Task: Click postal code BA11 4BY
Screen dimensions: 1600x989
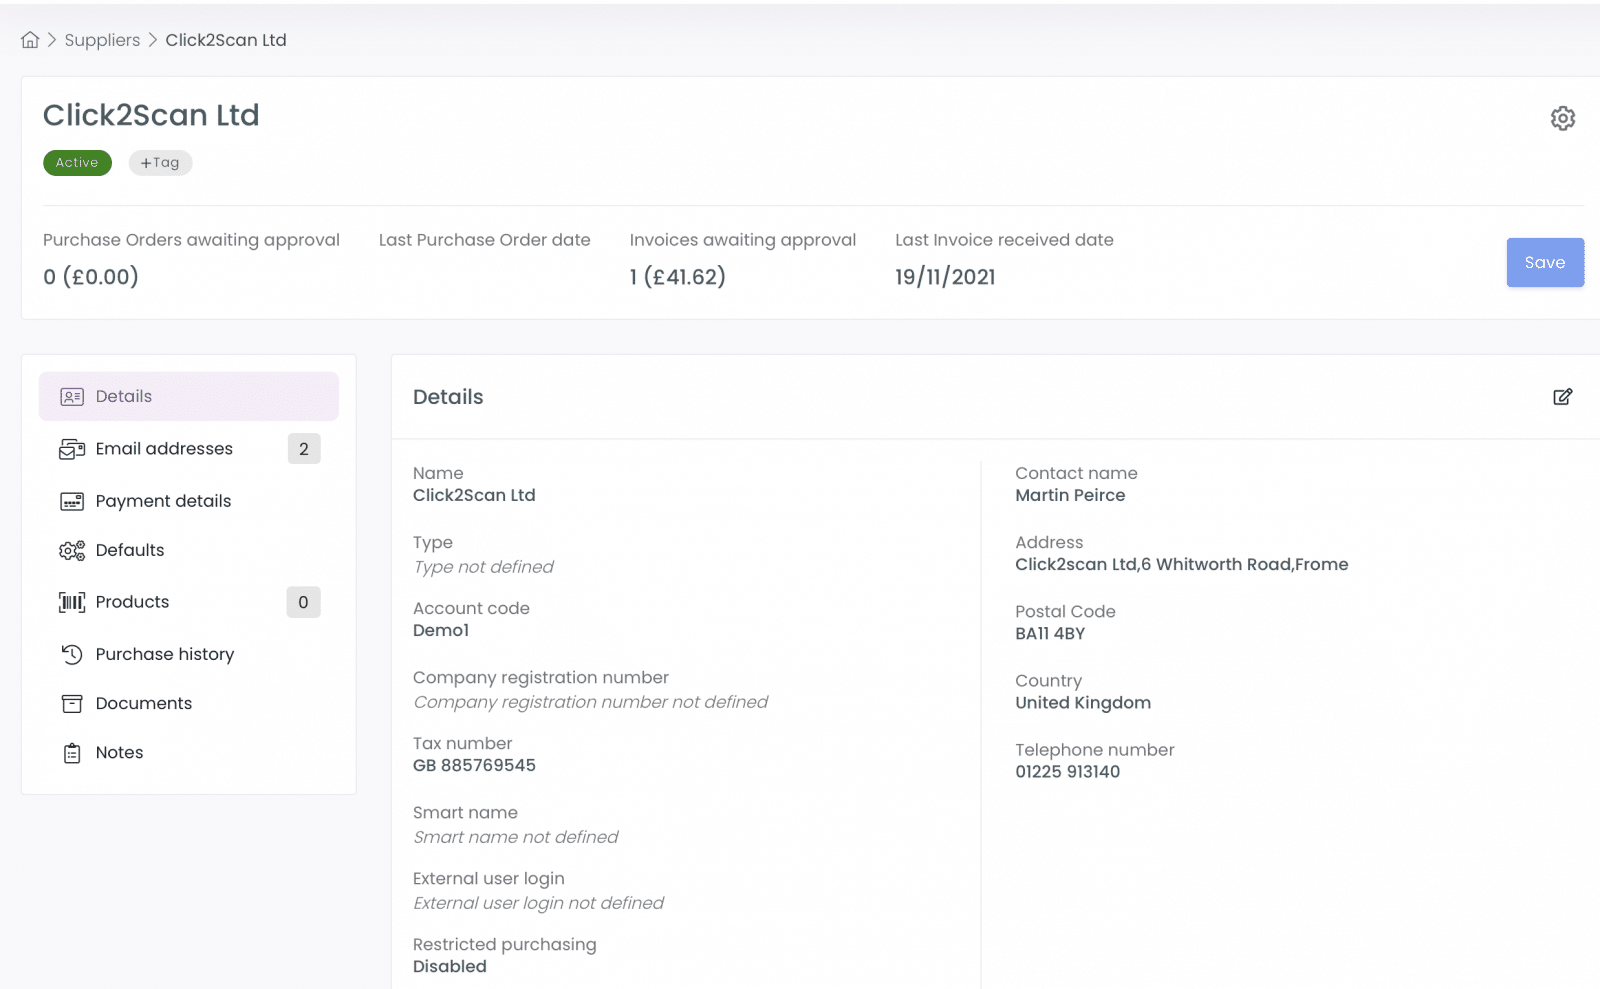Action: pyautogui.click(x=1050, y=633)
